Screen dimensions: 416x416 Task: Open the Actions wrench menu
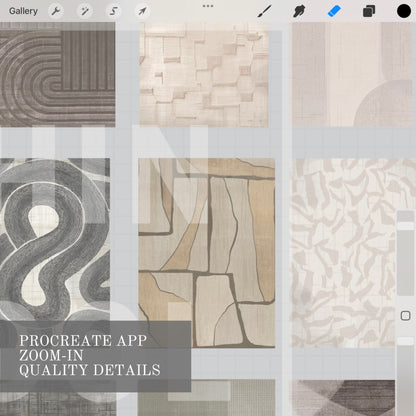pos(56,11)
